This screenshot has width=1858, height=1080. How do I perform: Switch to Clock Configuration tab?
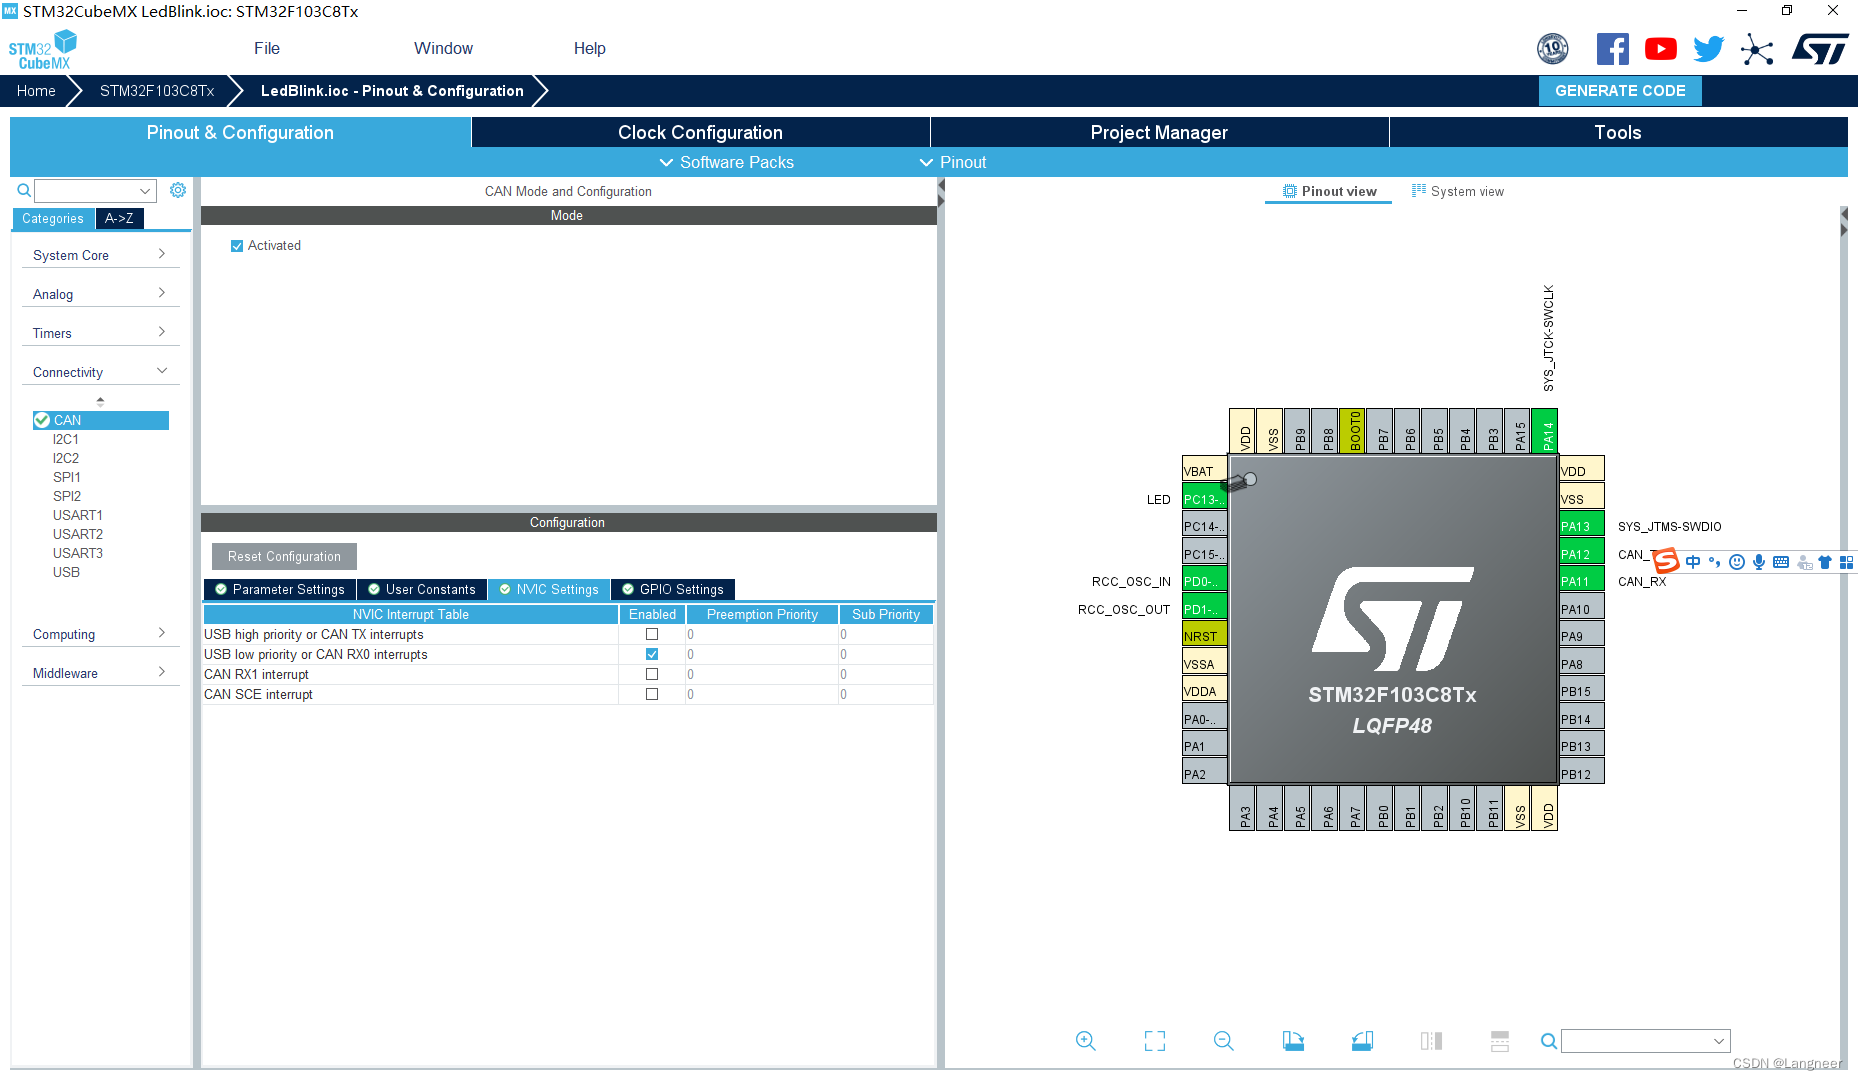(700, 132)
